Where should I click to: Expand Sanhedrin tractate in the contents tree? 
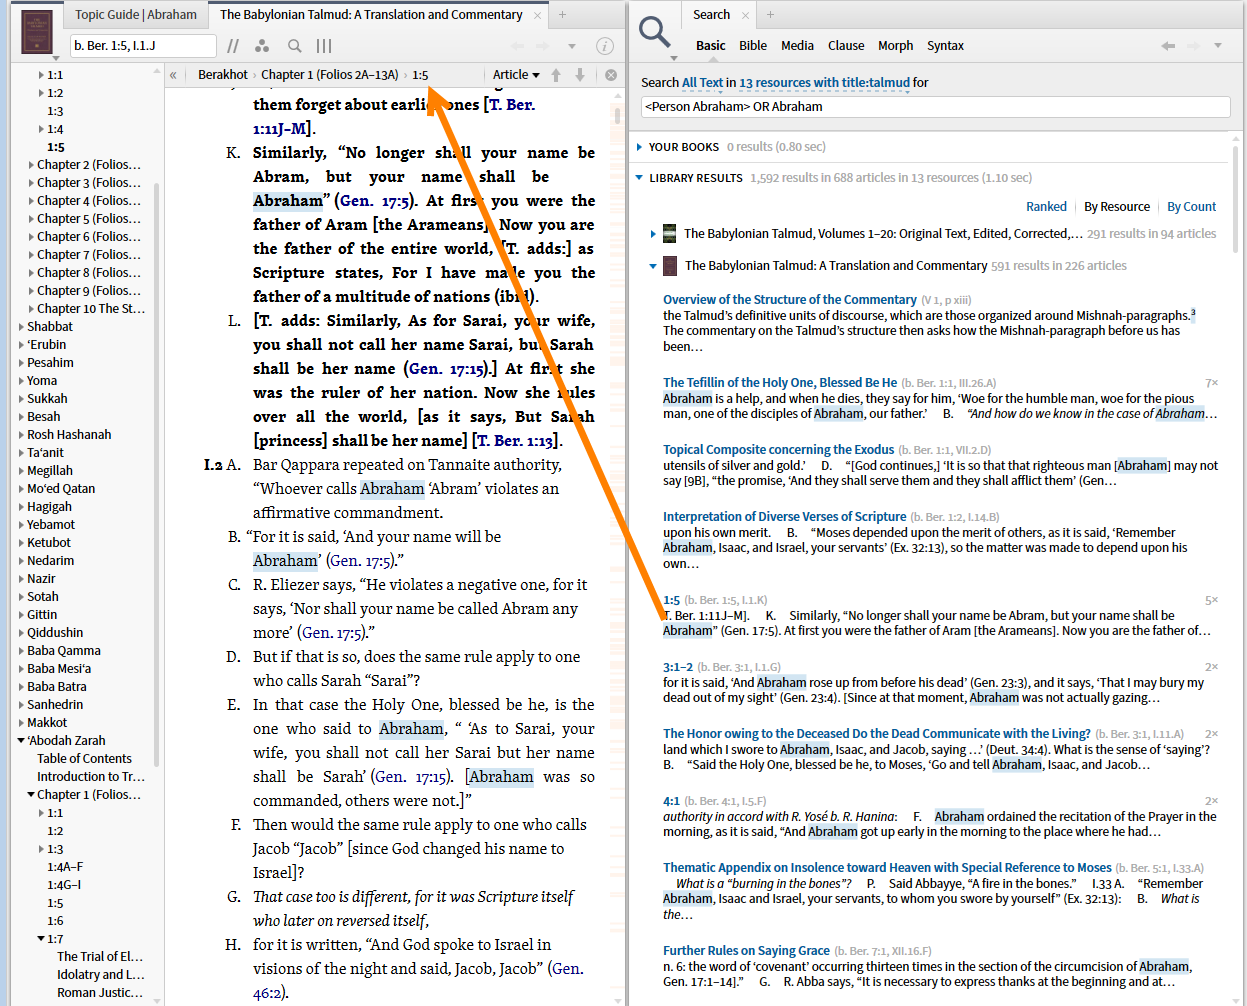(22, 705)
